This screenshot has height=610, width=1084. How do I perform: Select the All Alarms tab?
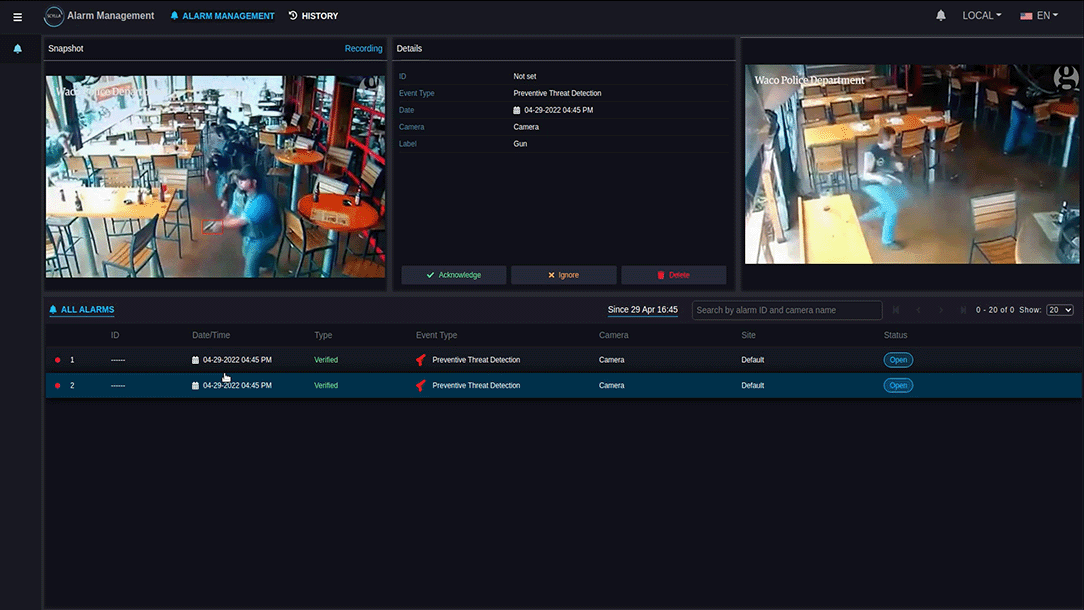pos(81,310)
